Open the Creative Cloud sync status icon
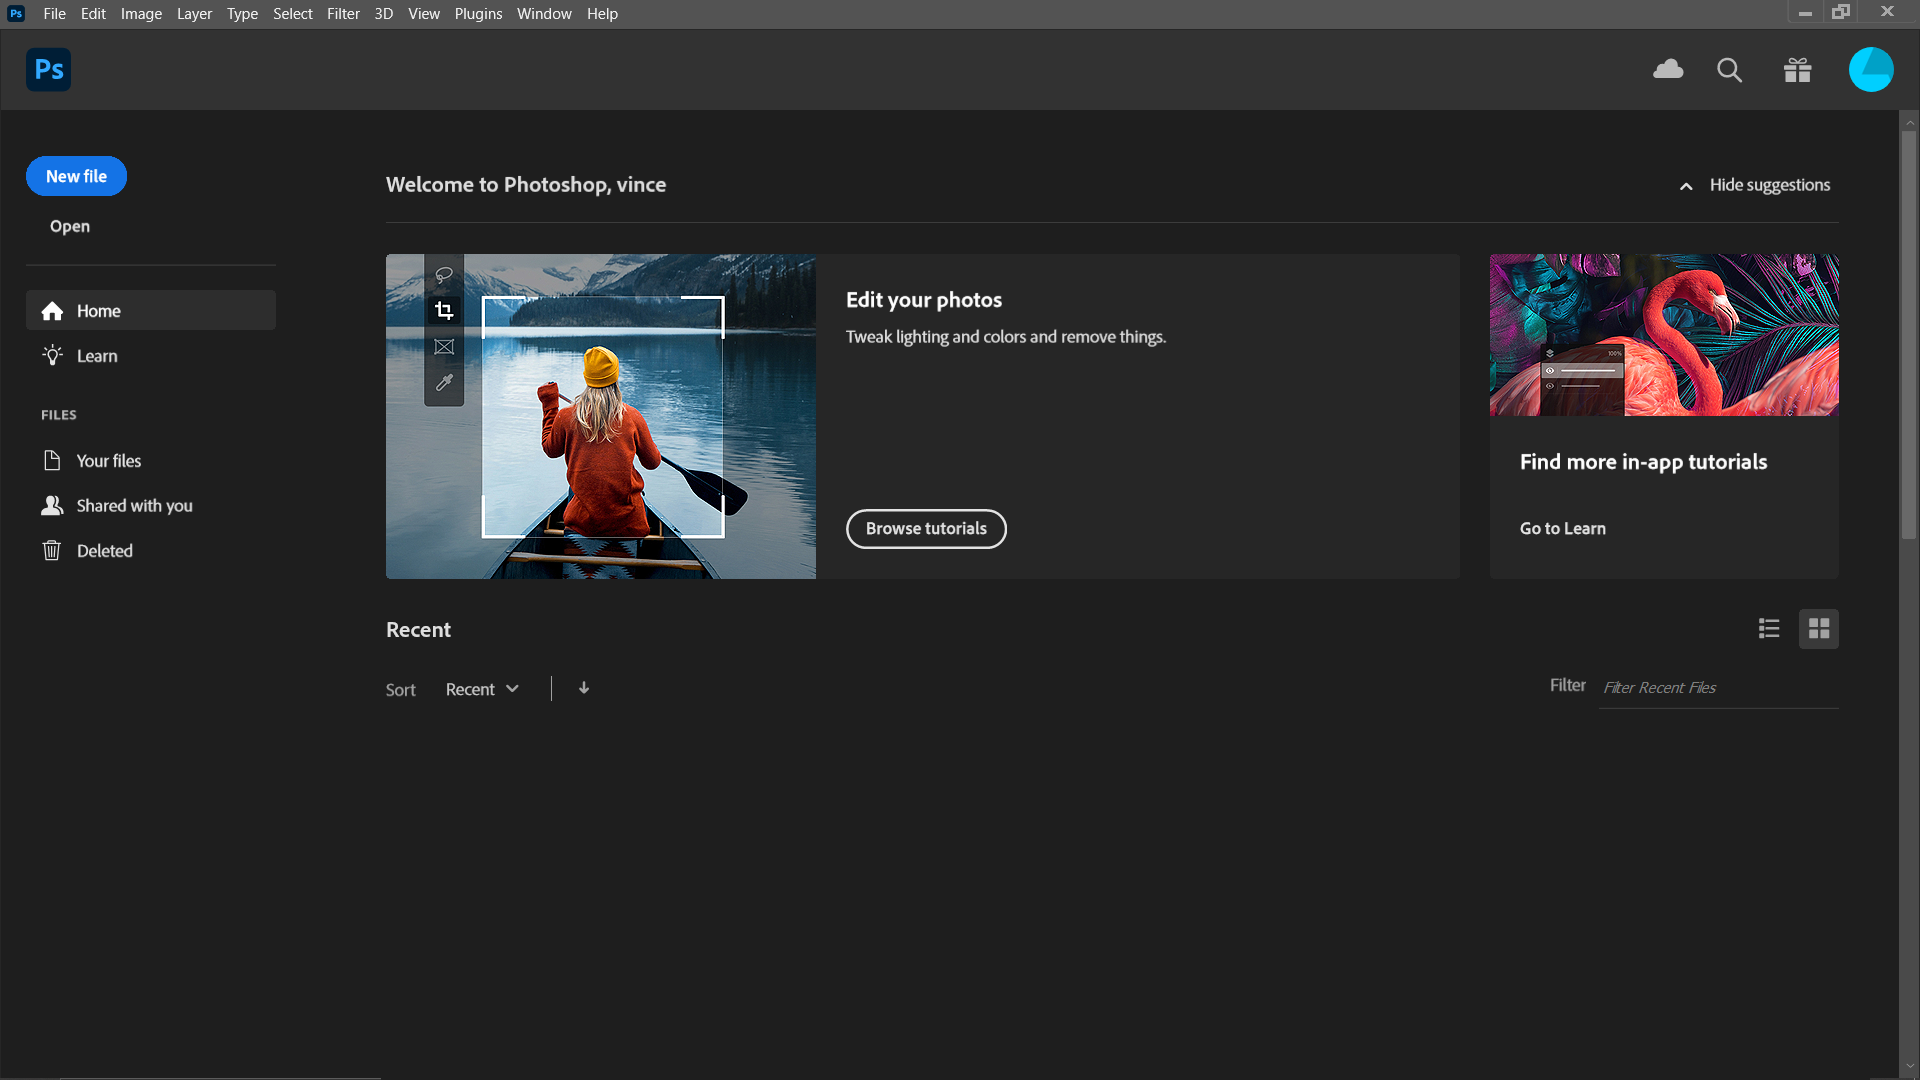Screen dimensions: 1920x1080 1668,70
